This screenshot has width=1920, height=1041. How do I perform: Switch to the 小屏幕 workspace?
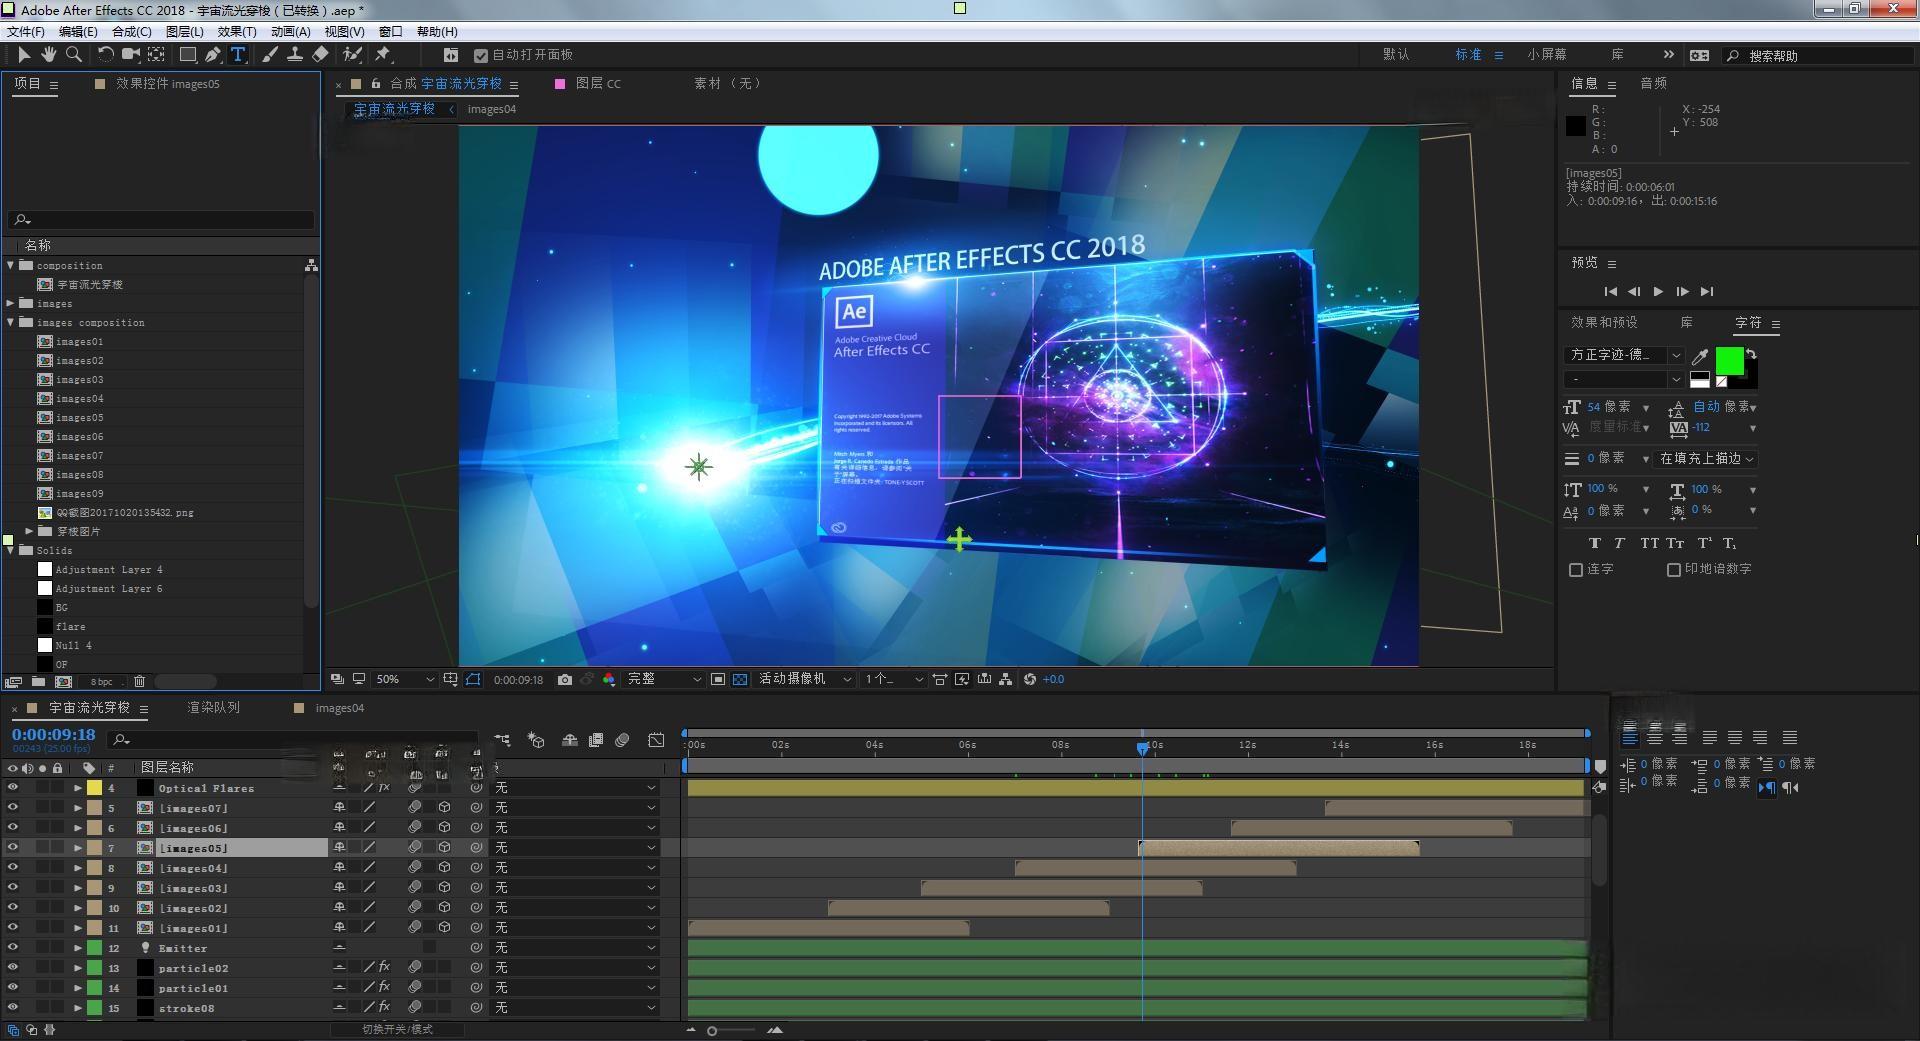tap(1546, 55)
